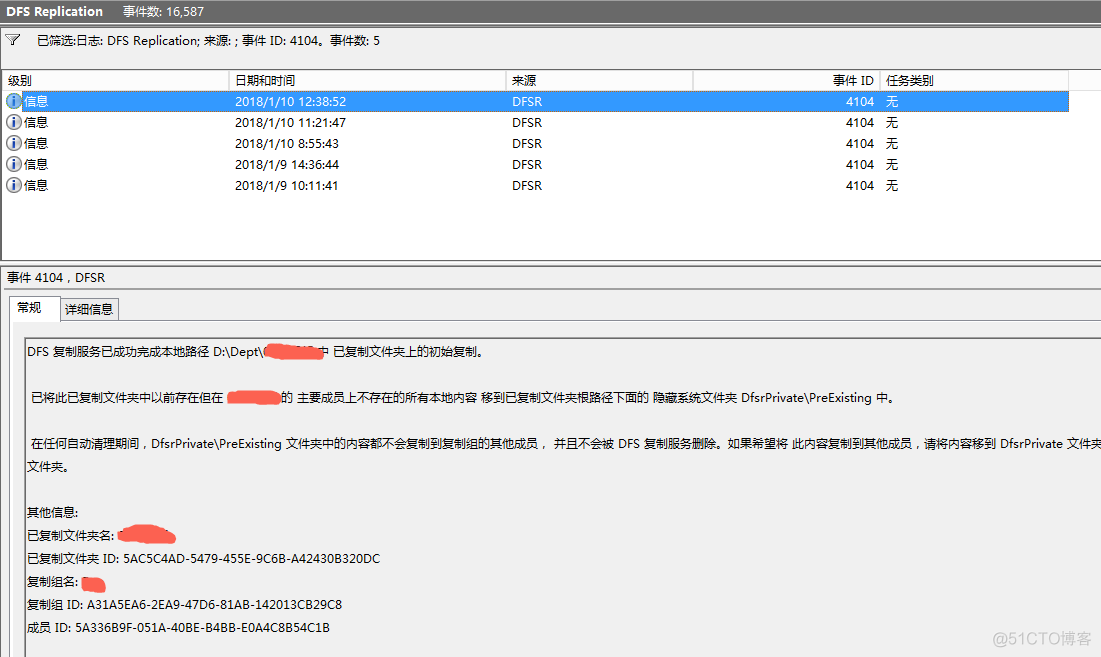The width and height of the screenshot is (1101, 657).
Task: Click the 已复制文件夹名: label
Action: [x=70, y=536]
